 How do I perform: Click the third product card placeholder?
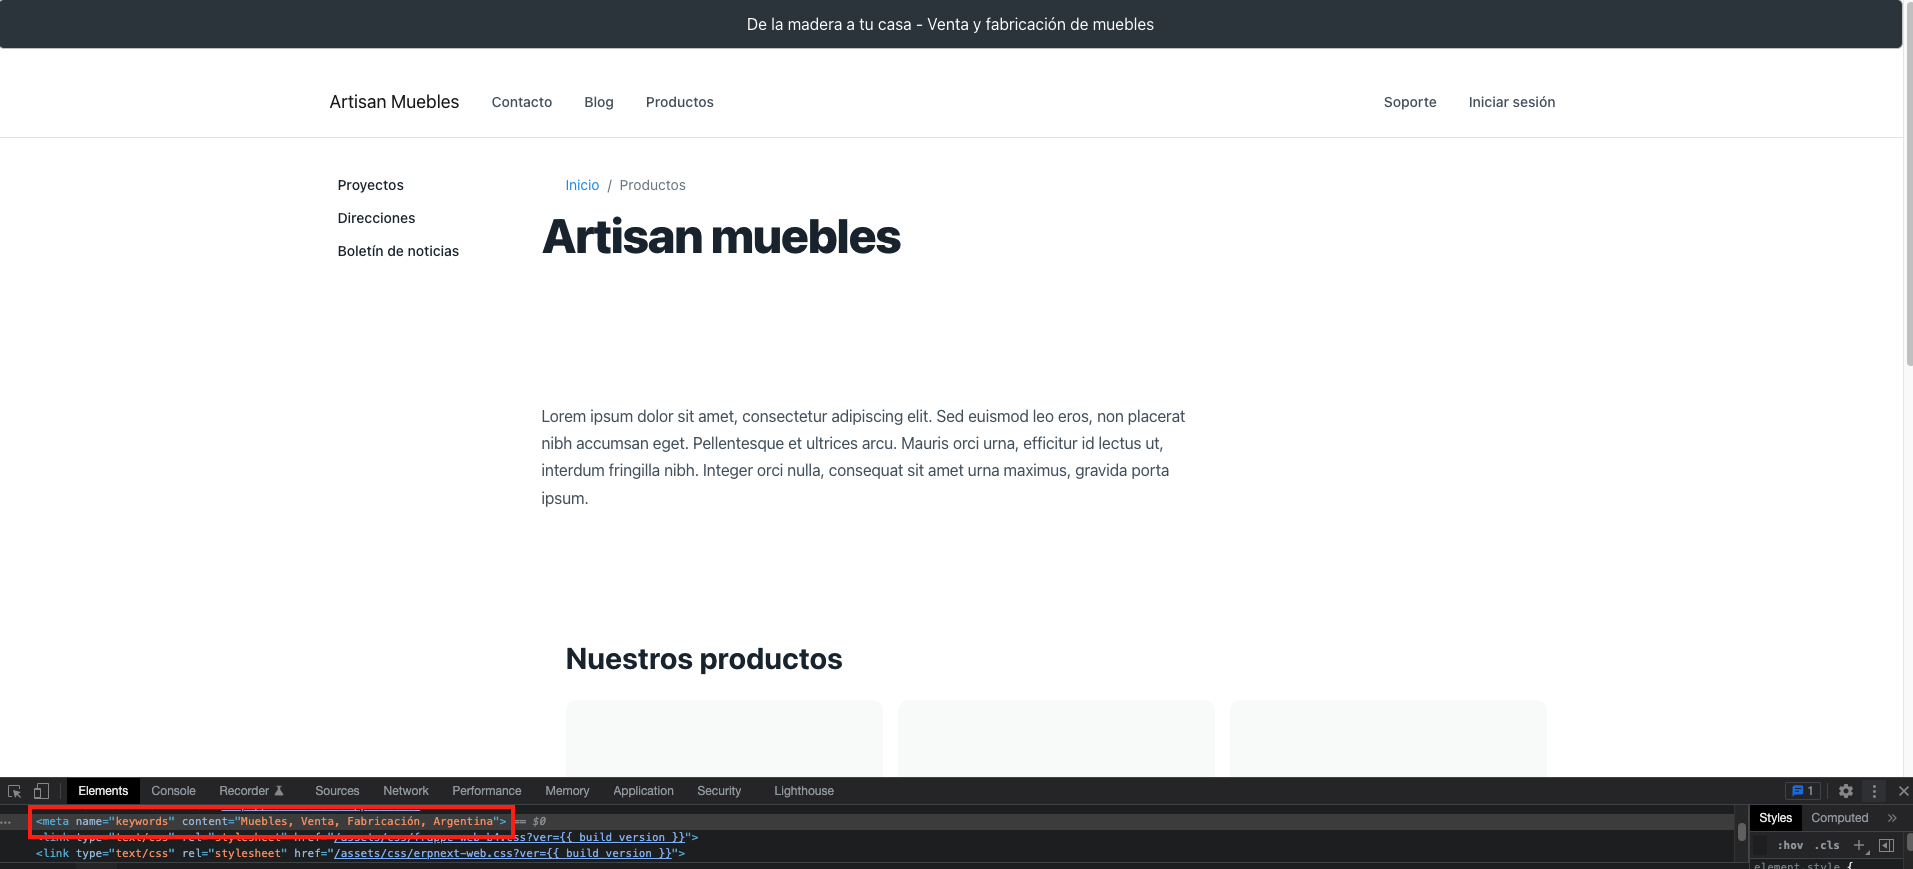[x=1388, y=738]
